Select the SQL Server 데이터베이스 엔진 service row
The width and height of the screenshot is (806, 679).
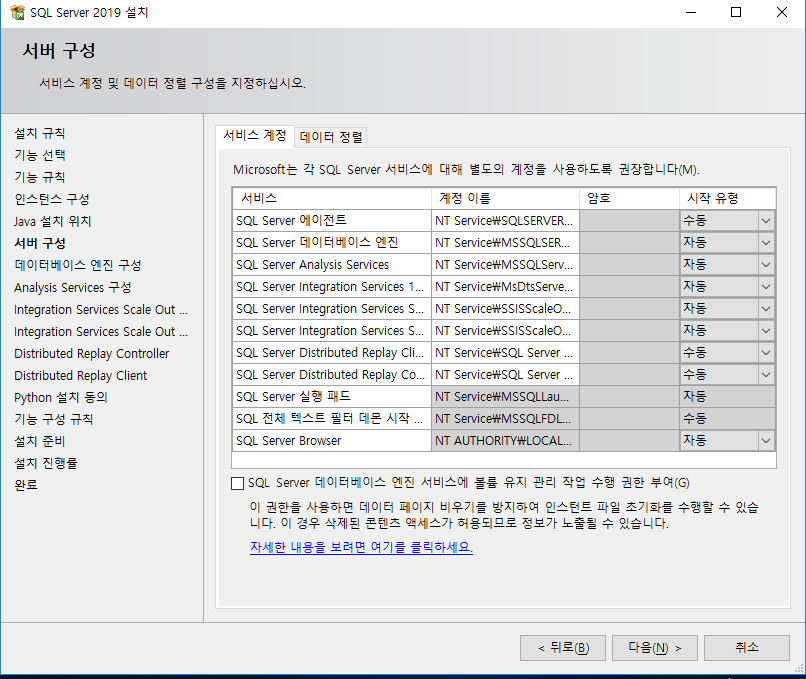(332, 243)
